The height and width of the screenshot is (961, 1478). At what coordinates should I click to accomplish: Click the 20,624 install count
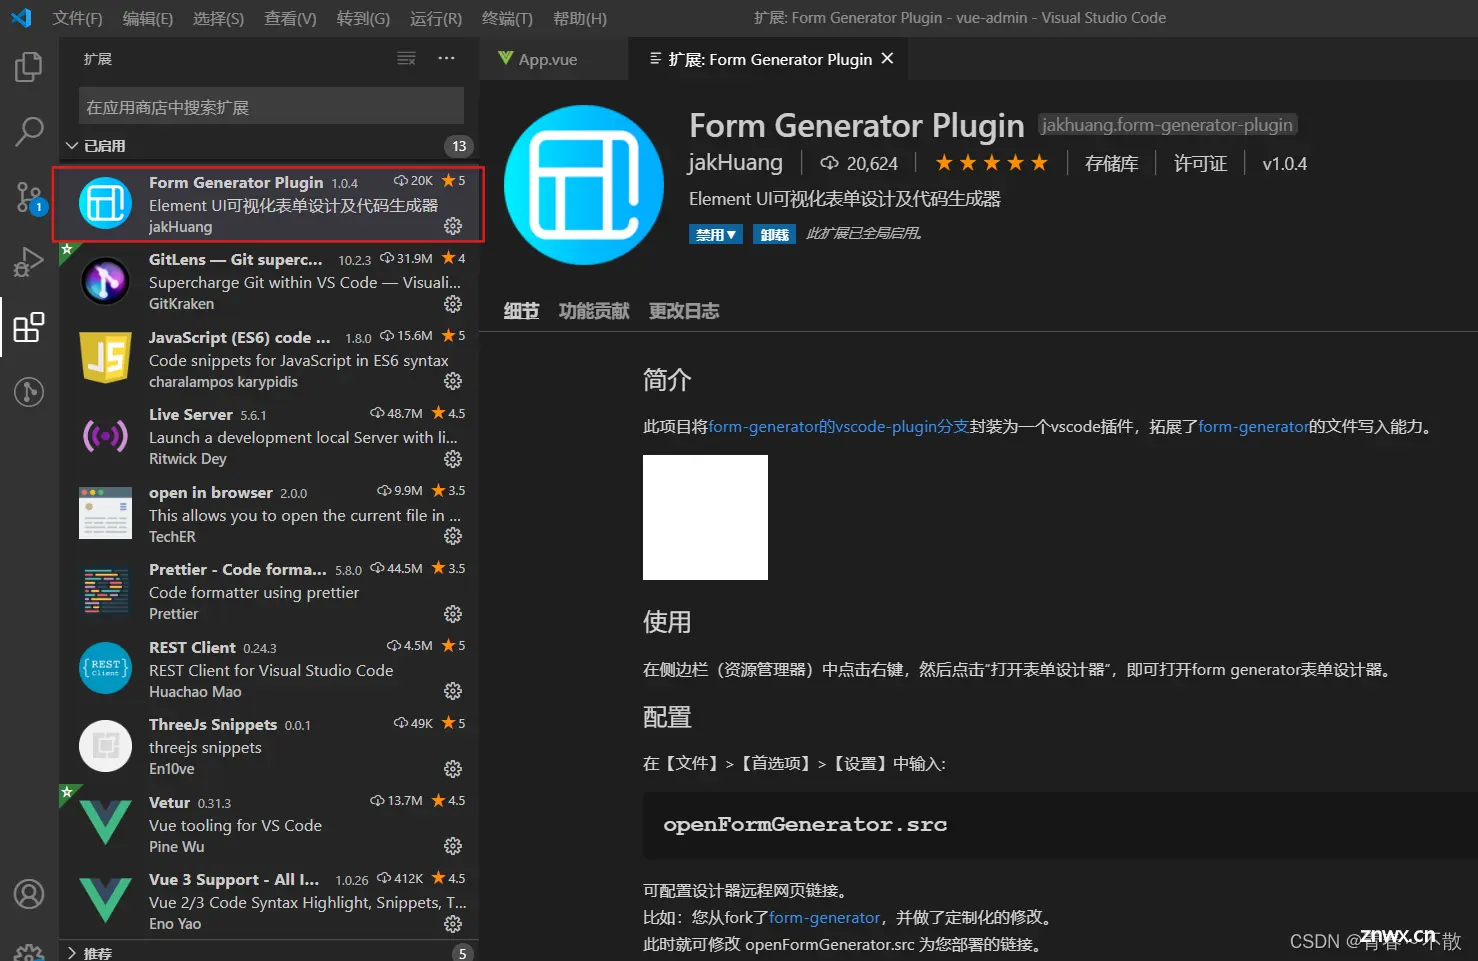859,163
